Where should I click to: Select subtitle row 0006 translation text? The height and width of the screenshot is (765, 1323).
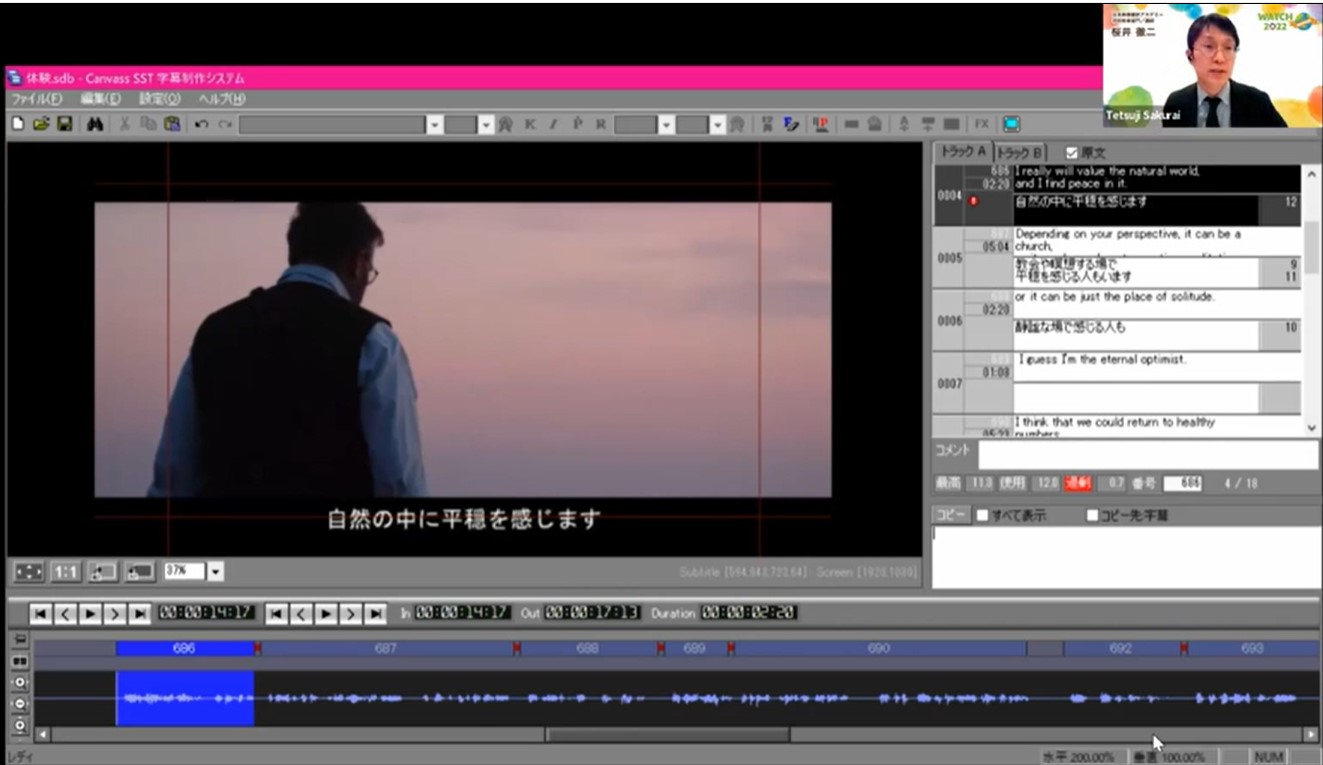click(x=1135, y=334)
